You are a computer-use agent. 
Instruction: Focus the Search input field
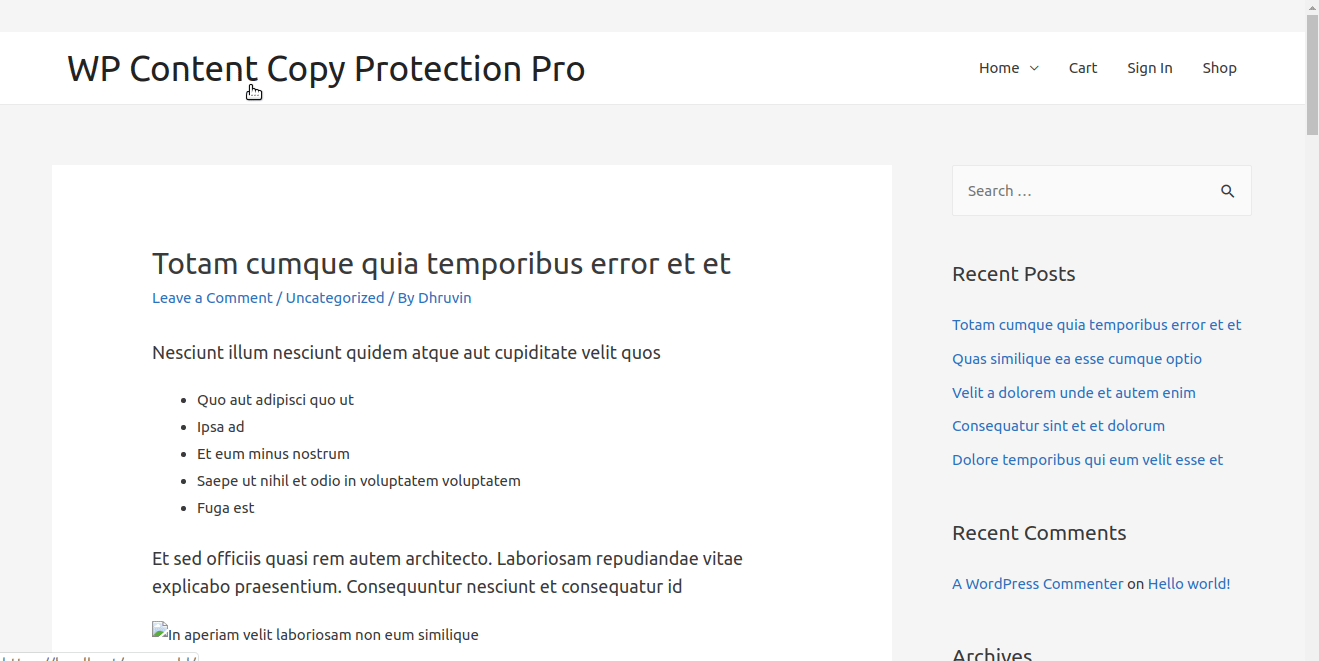point(1085,191)
